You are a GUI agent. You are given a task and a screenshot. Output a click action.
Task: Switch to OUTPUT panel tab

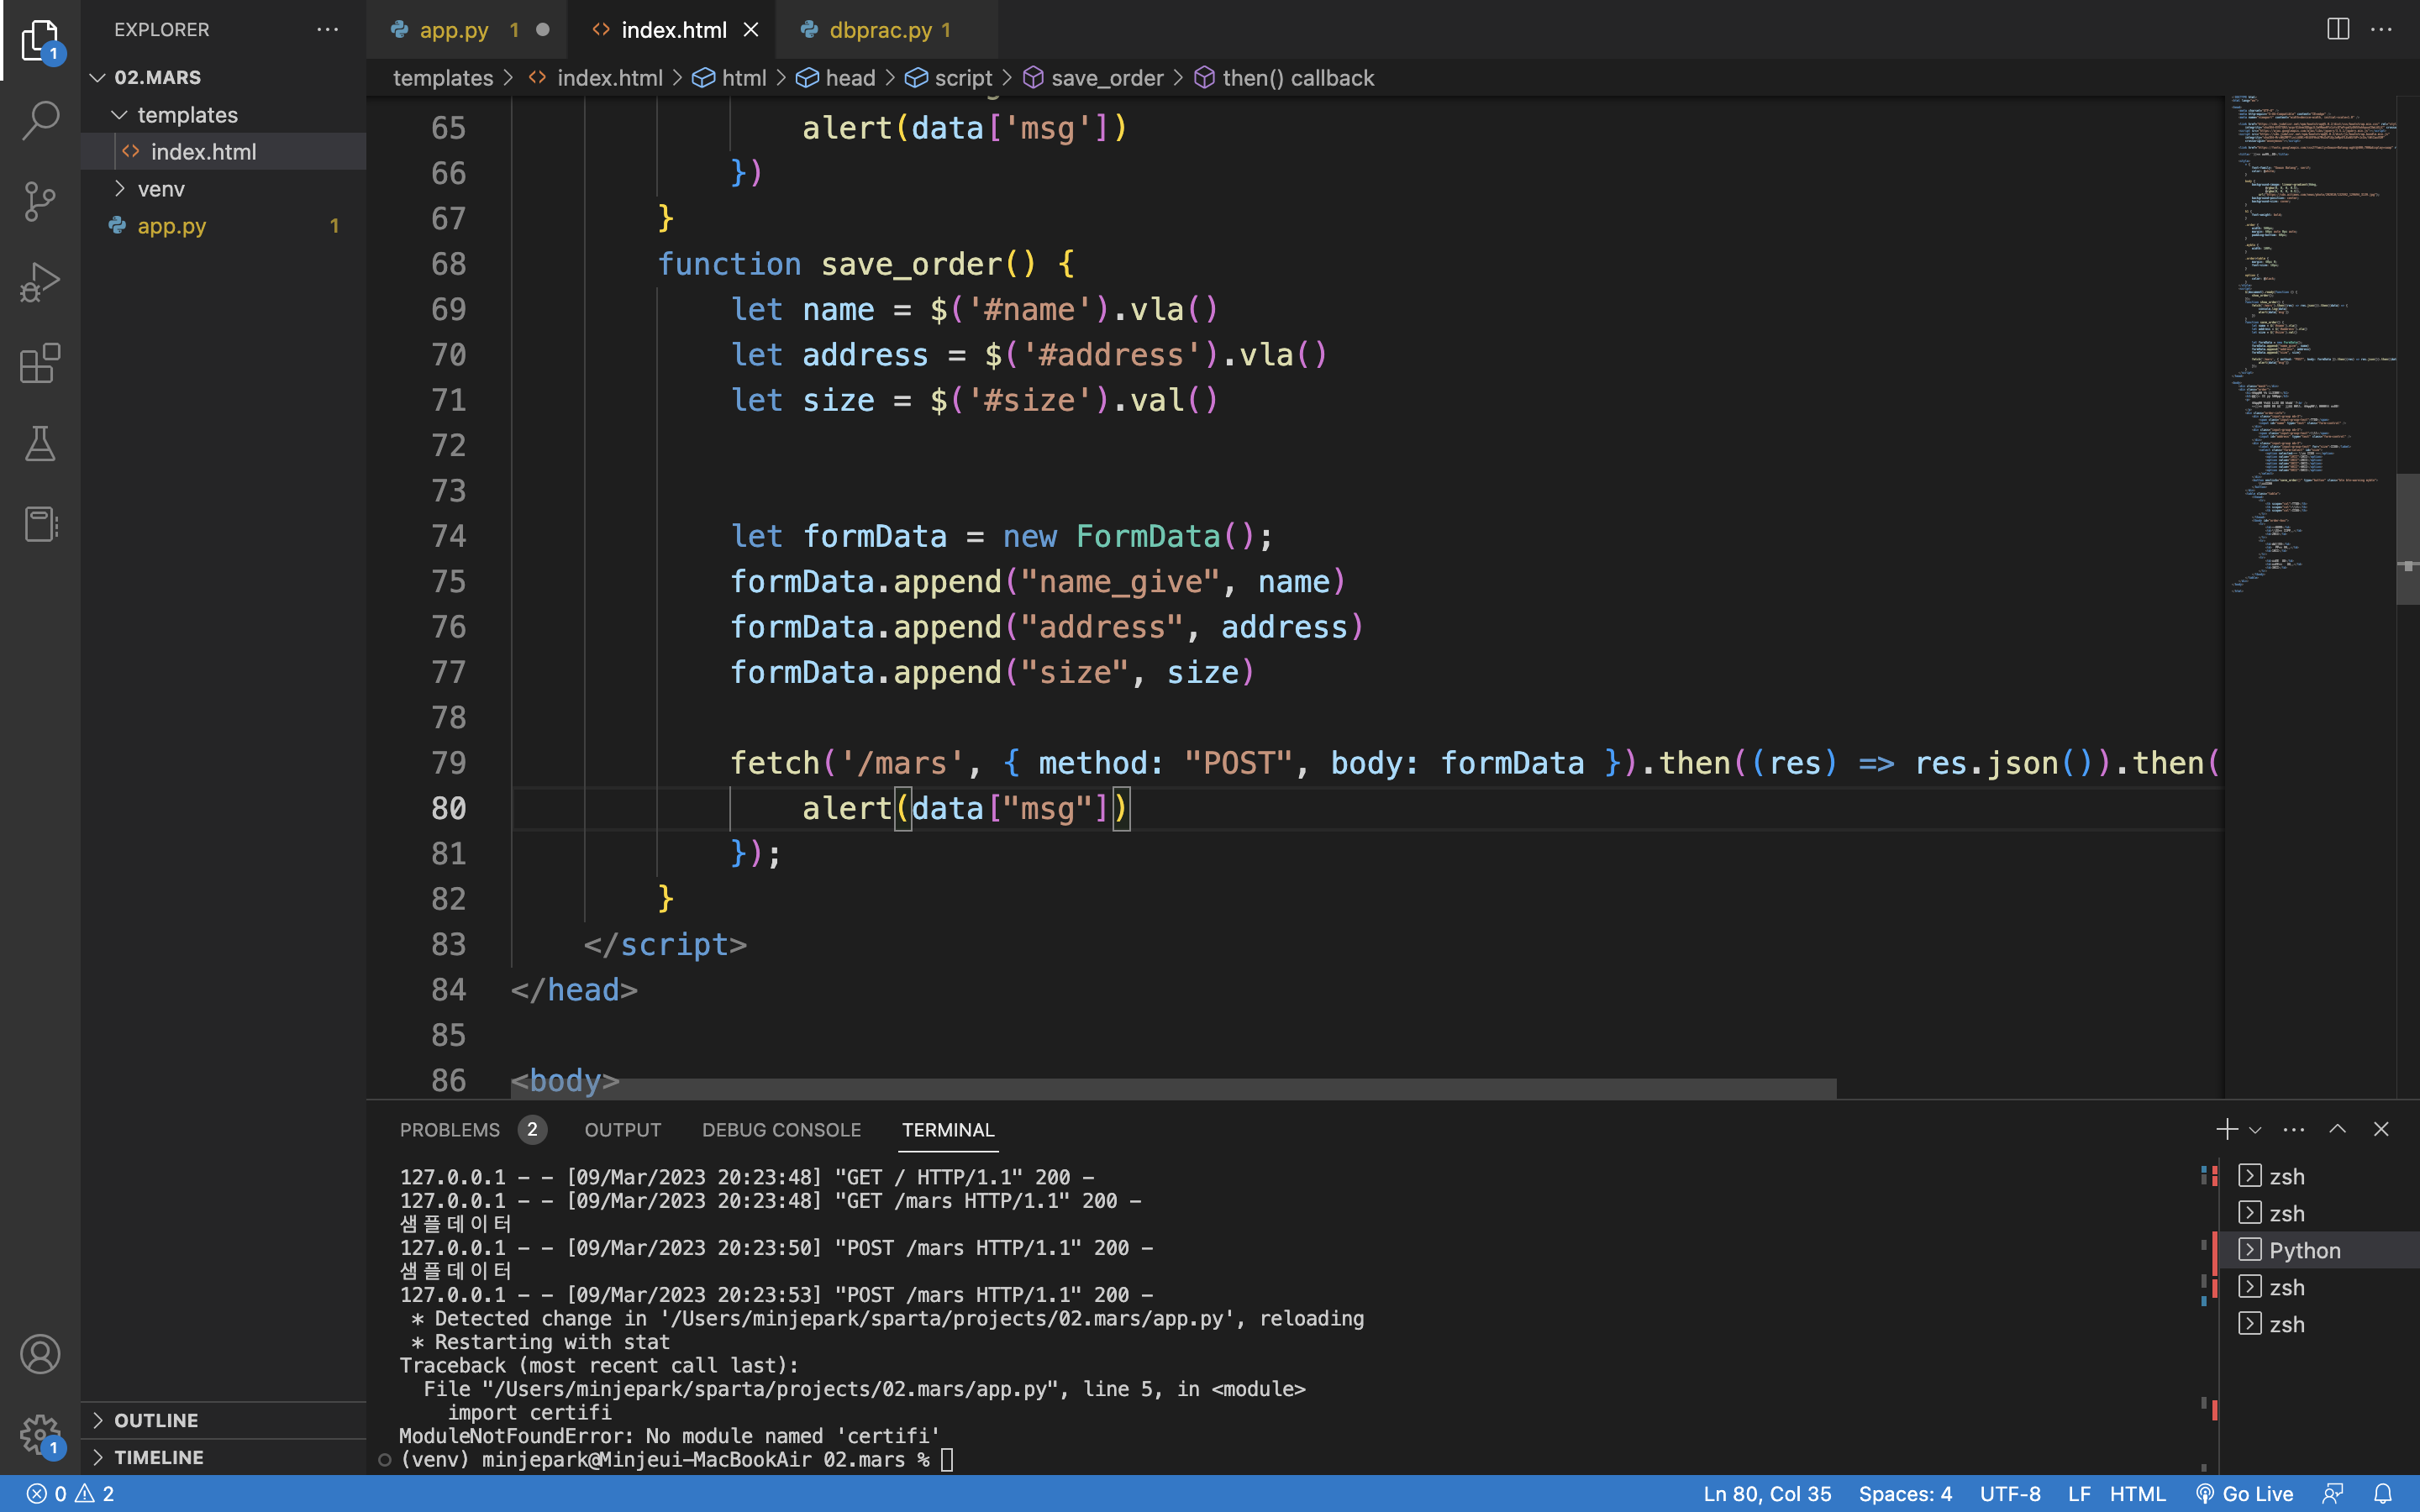pos(622,1130)
